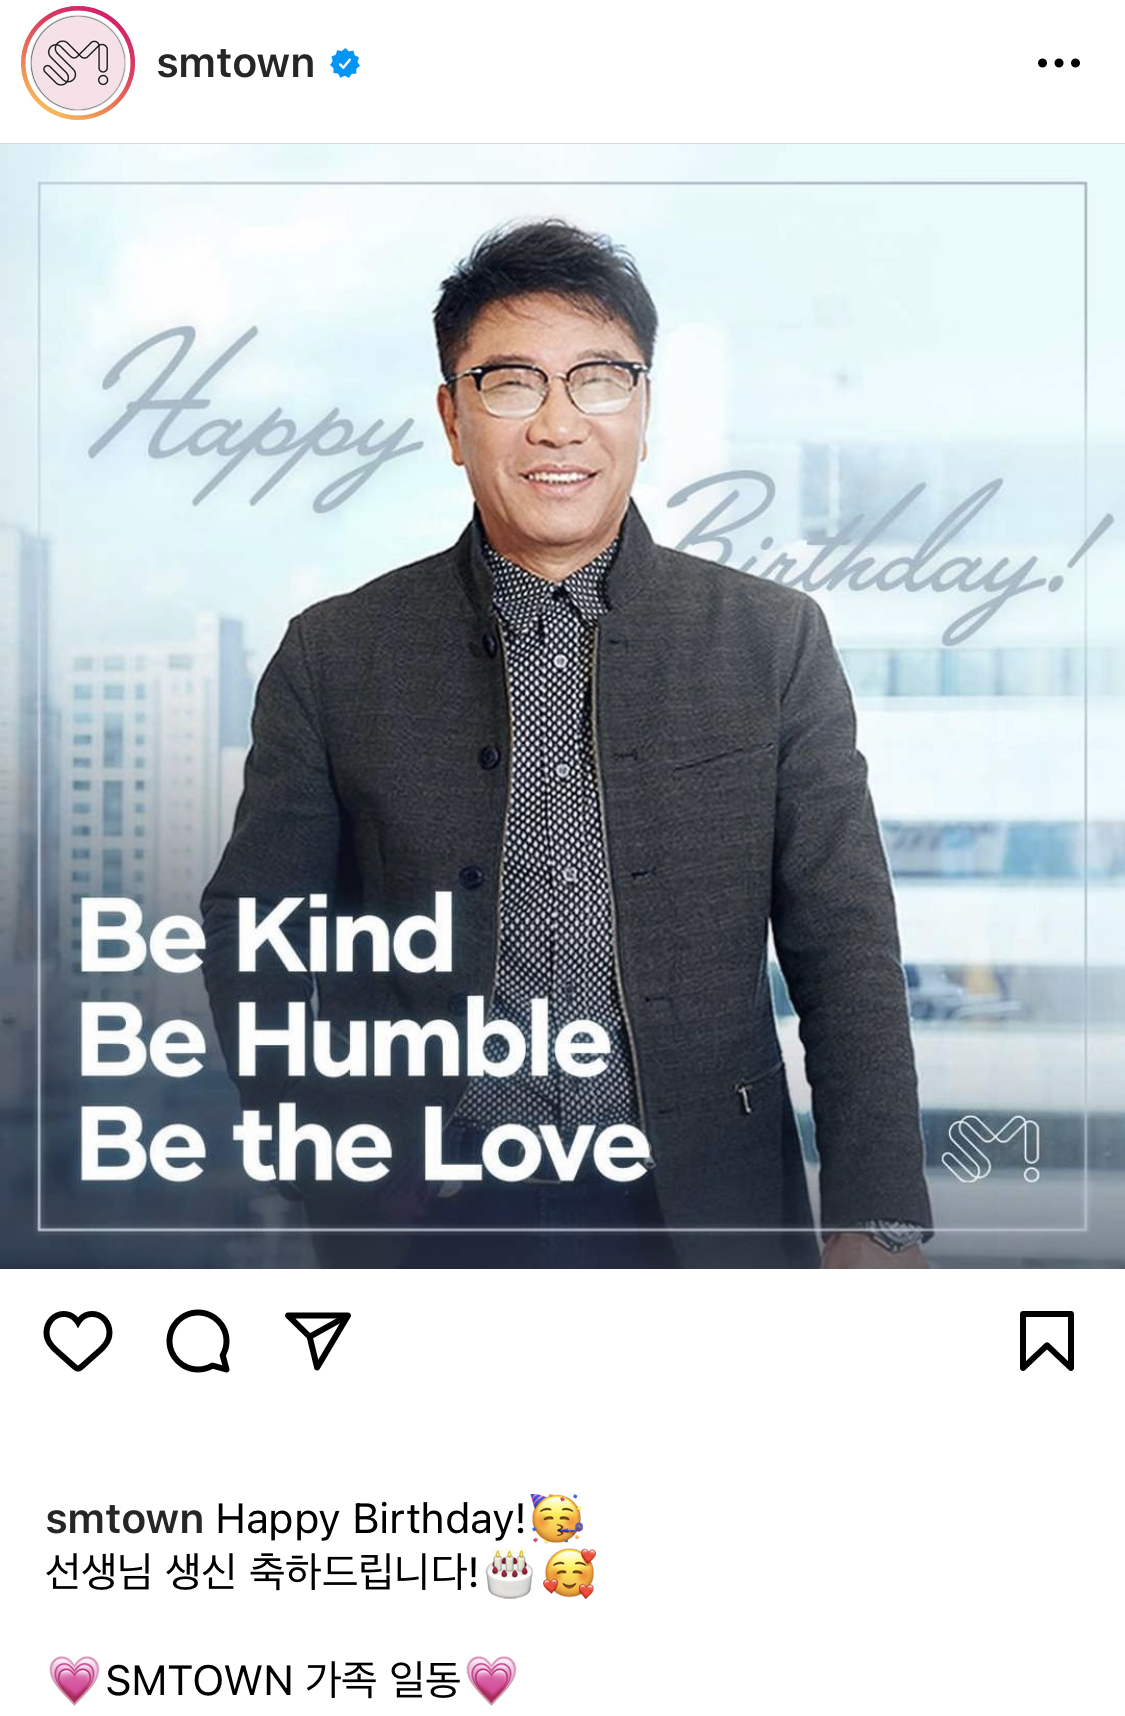Tap the blue verified badge next to smtown

click(345, 63)
